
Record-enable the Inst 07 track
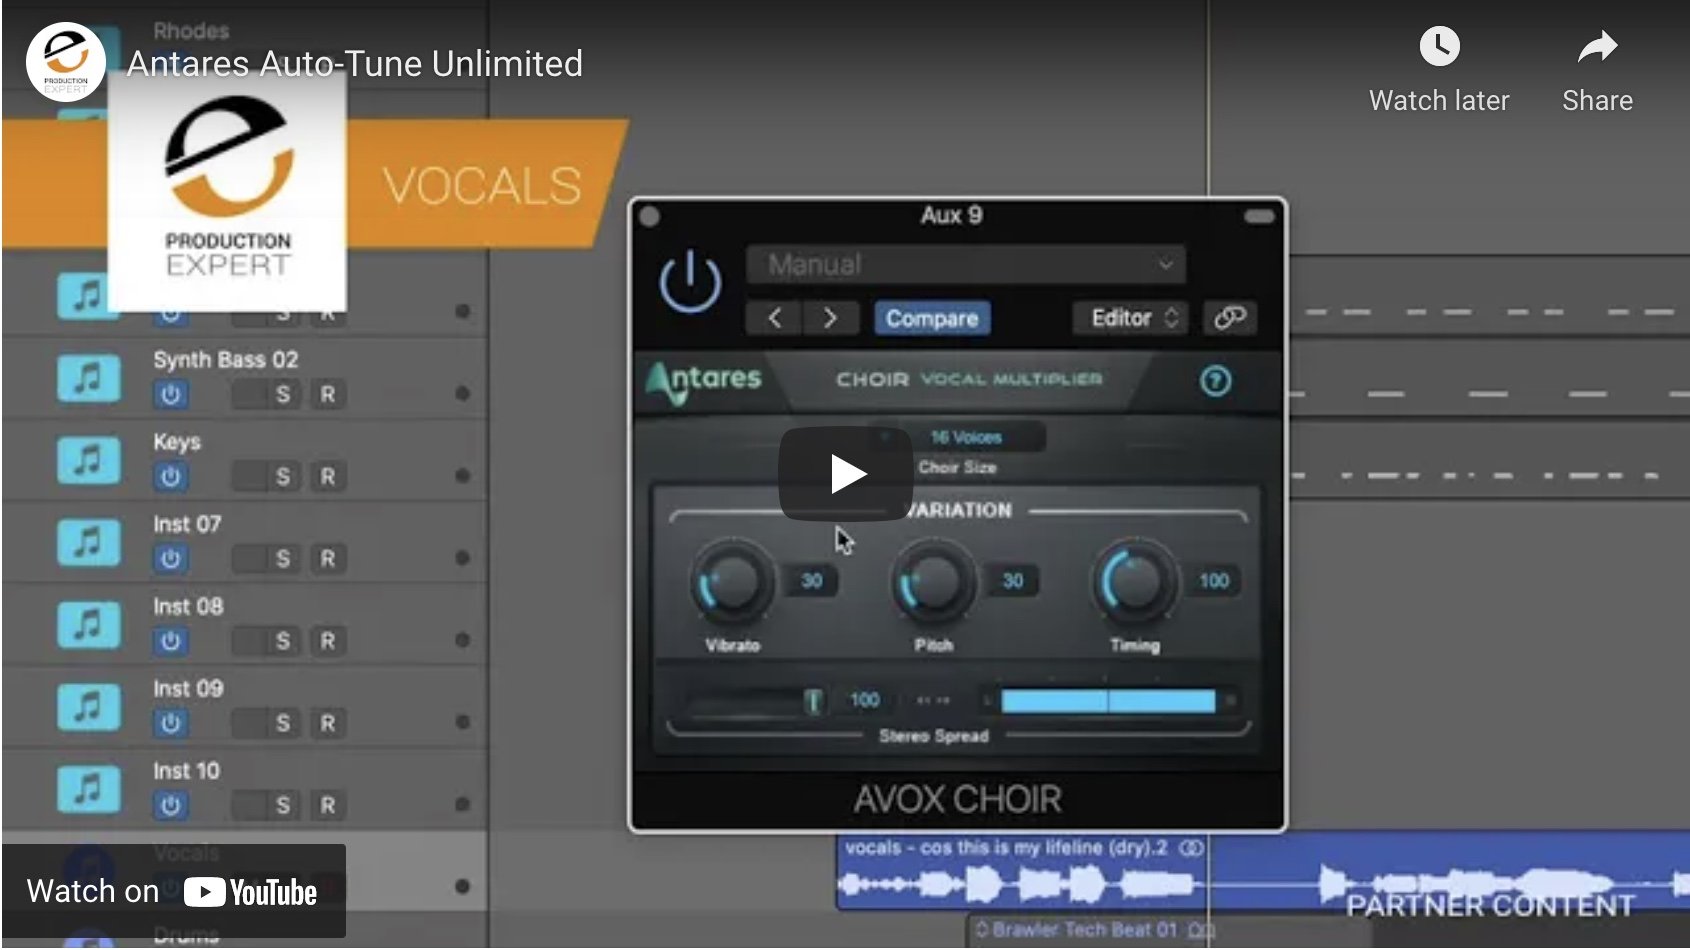coord(327,558)
